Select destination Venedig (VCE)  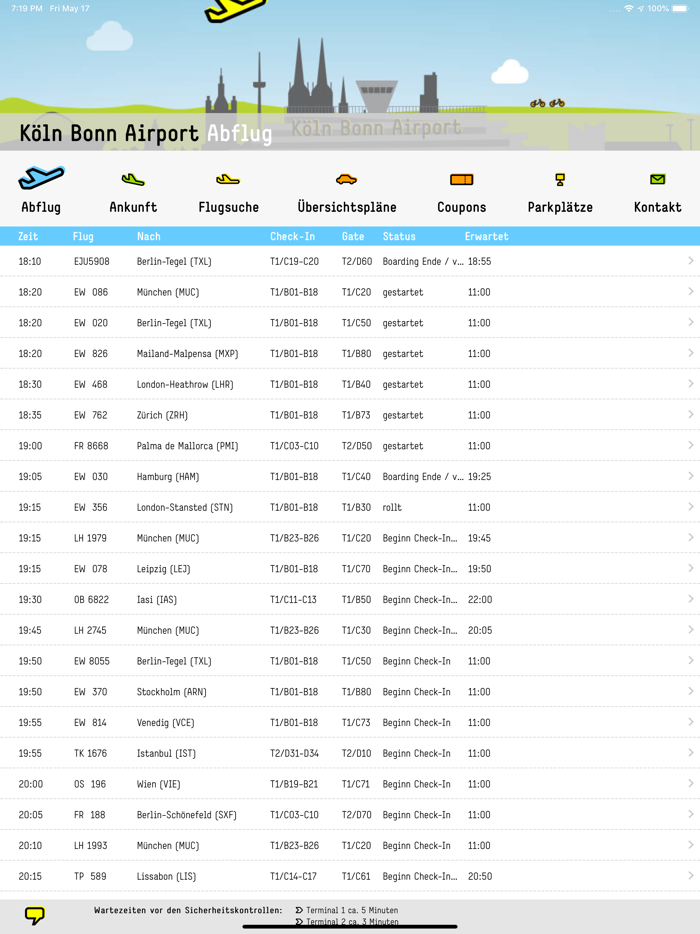166,723
